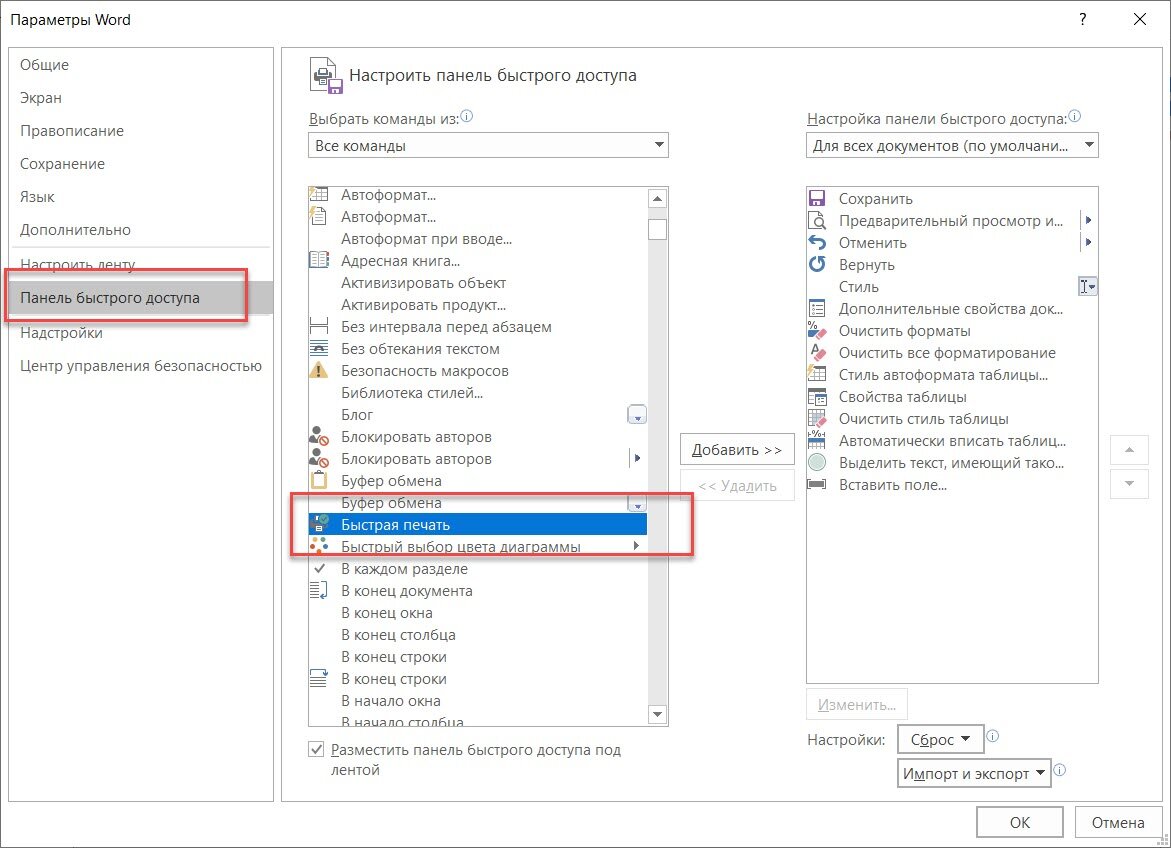Open the Все команды dropdown

coord(488,145)
